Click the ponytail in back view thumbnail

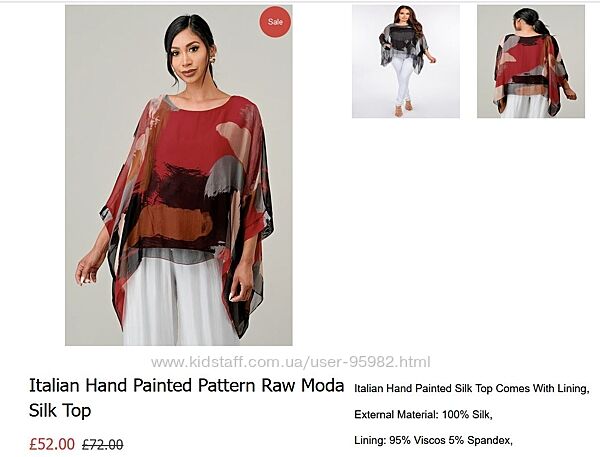[x=541, y=26]
